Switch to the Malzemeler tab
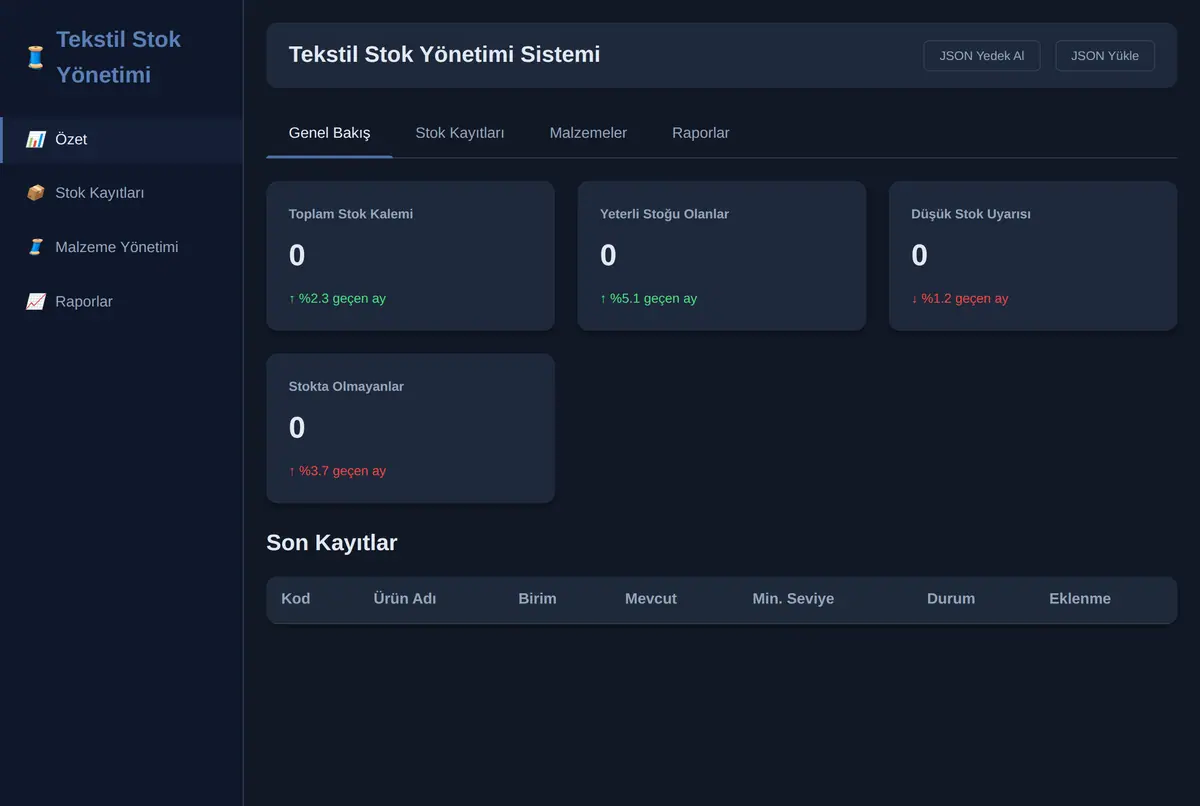Image resolution: width=1200 pixels, height=806 pixels. (588, 133)
